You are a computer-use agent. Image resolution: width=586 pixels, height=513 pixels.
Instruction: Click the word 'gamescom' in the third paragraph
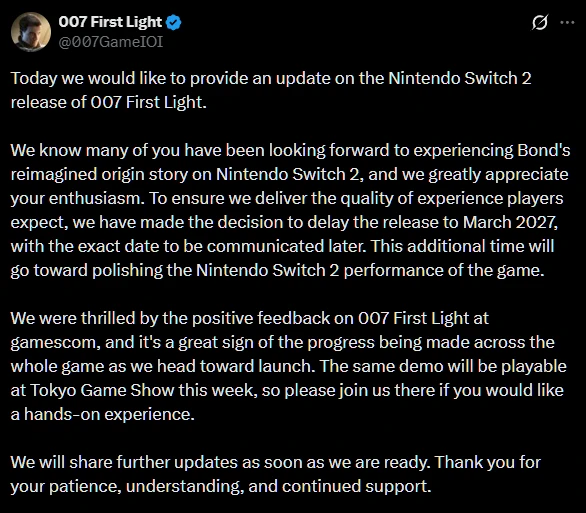pos(55,343)
